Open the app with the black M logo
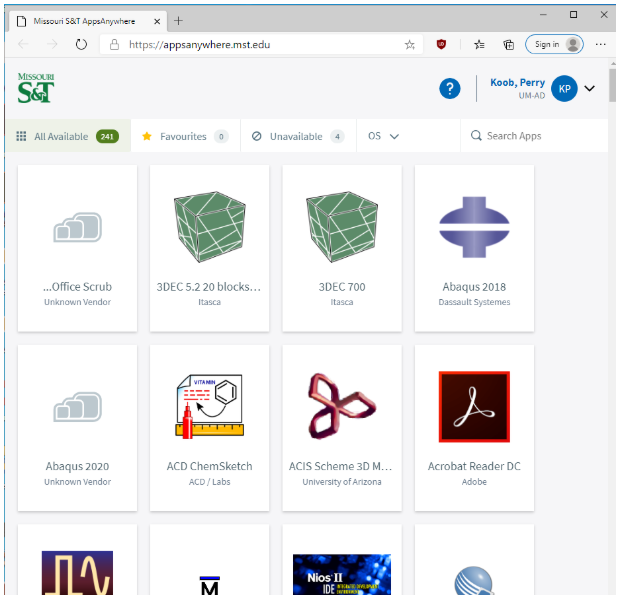The width and height of the screenshot is (621, 600). pos(210,586)
